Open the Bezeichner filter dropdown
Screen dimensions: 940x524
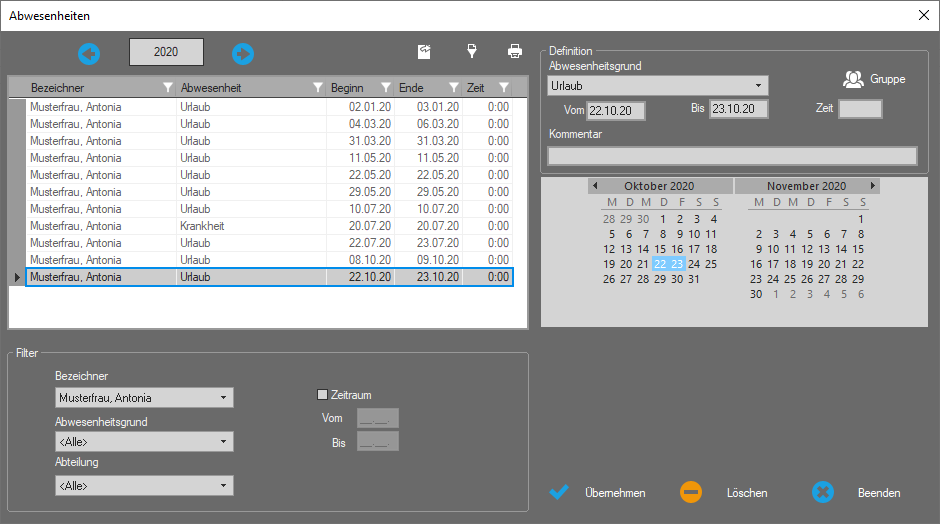(x=223, y=398)
